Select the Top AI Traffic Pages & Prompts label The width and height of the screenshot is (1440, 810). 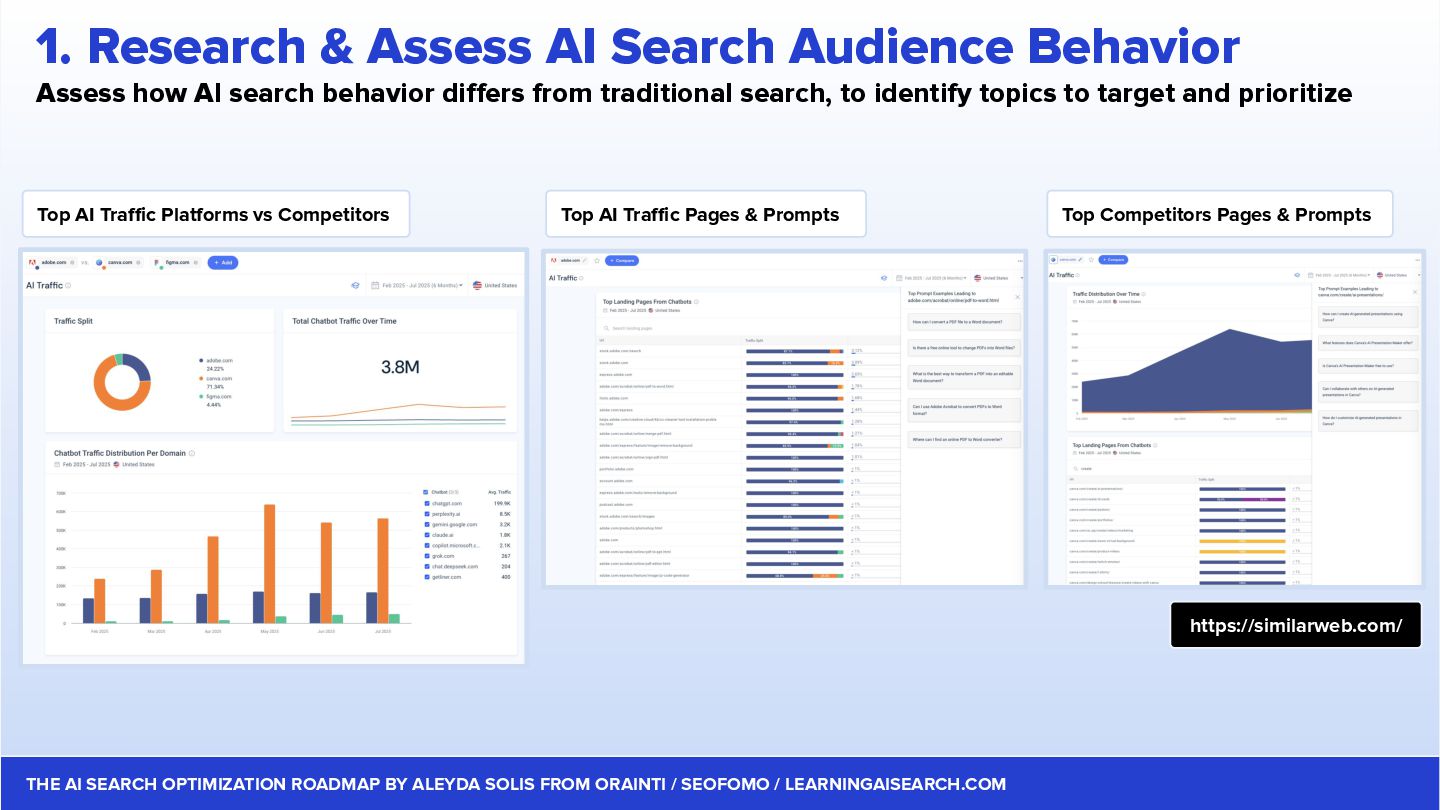pyautogui.click(x=700, y=215)
